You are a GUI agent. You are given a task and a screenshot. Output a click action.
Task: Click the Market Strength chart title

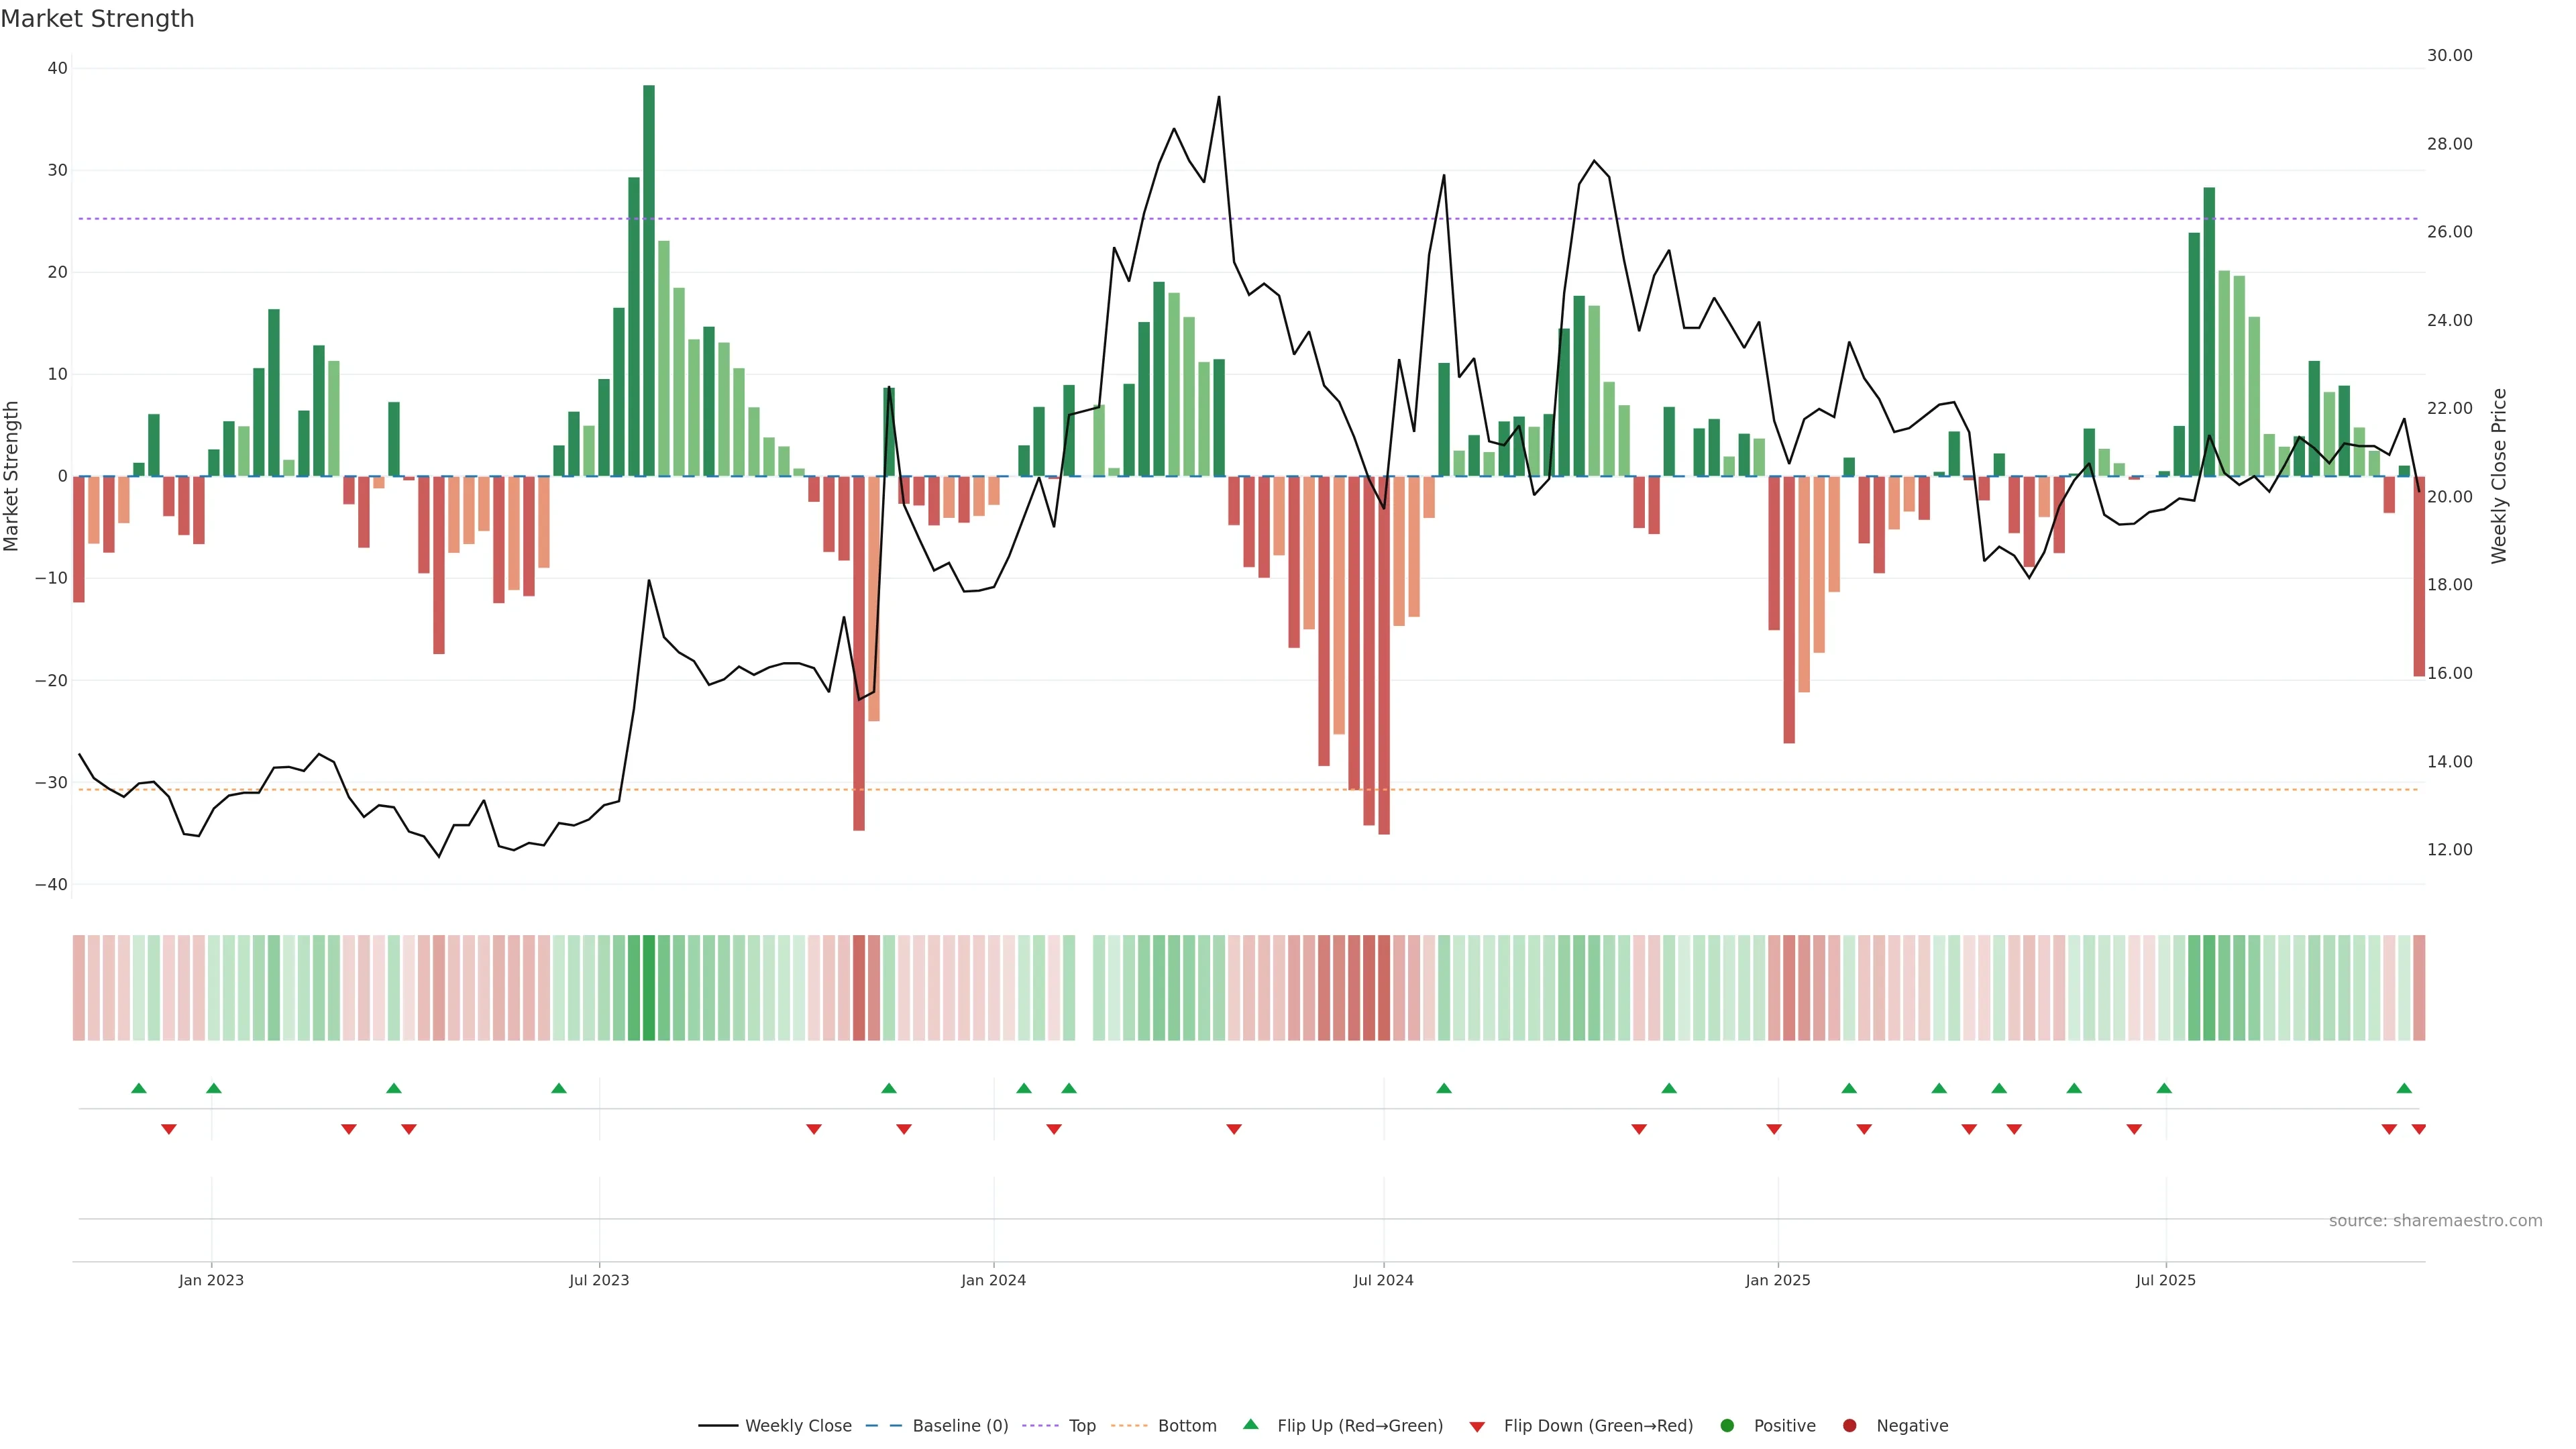pyautogui.click(x=97, y=19)
